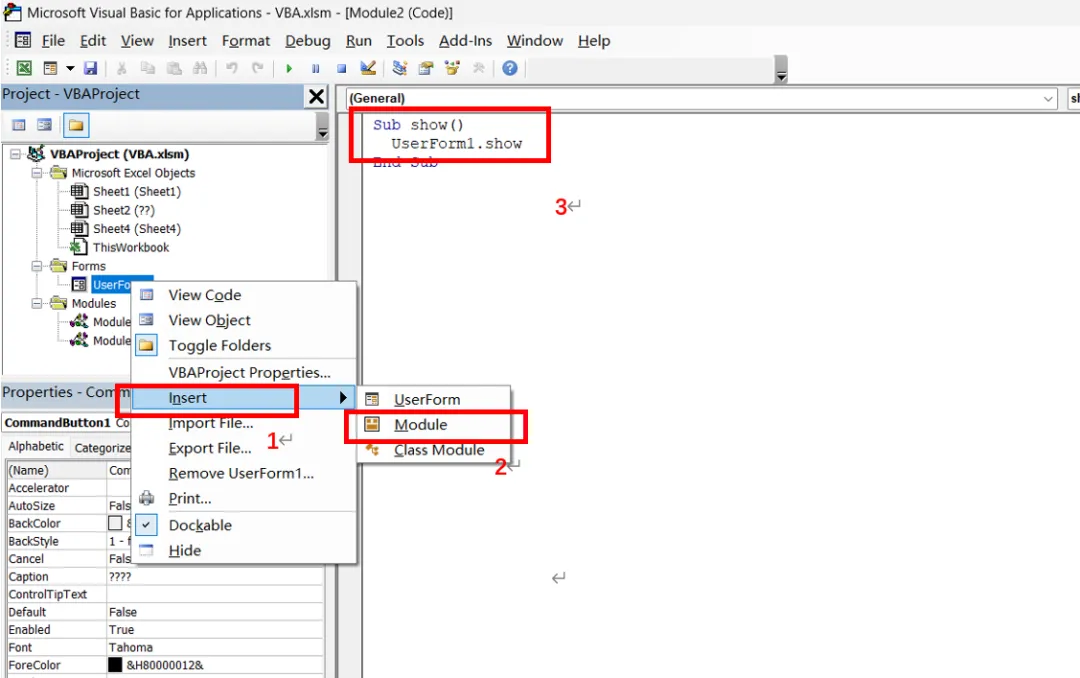1080x678 pixels.
Task: Open the Help menu
Action: click(594, 41)
